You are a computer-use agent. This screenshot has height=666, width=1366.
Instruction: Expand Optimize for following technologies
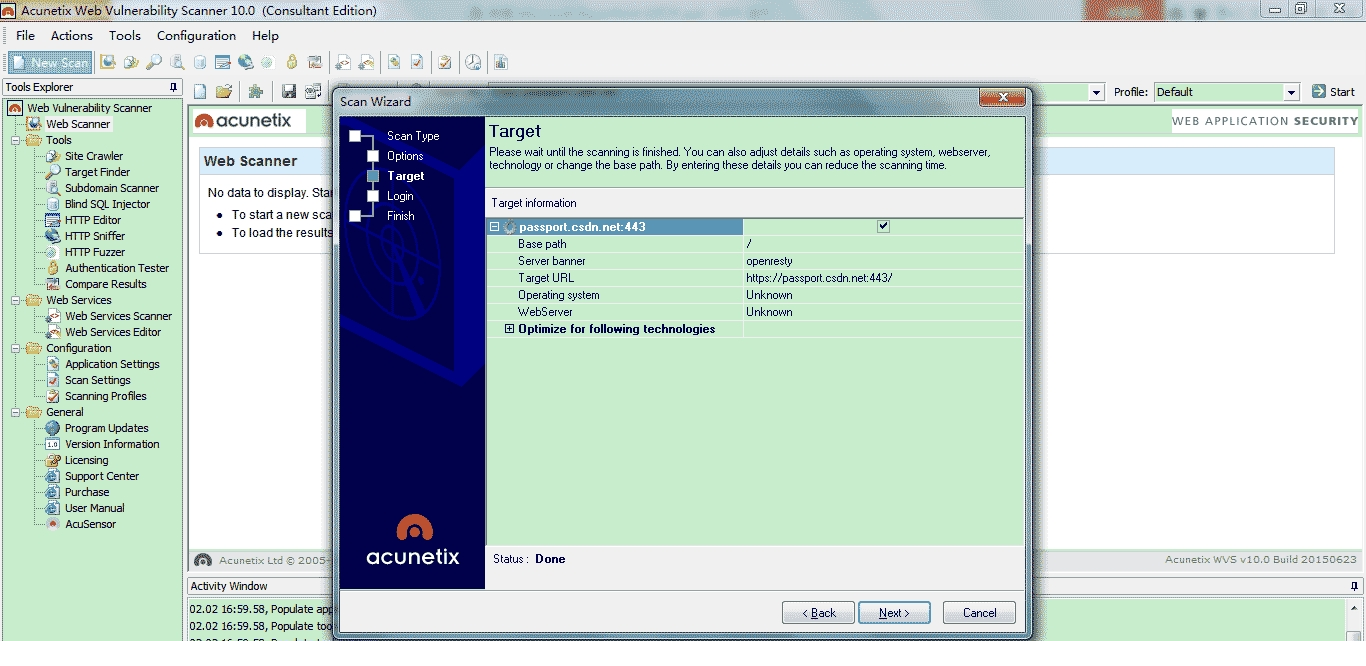click(509, 329)
